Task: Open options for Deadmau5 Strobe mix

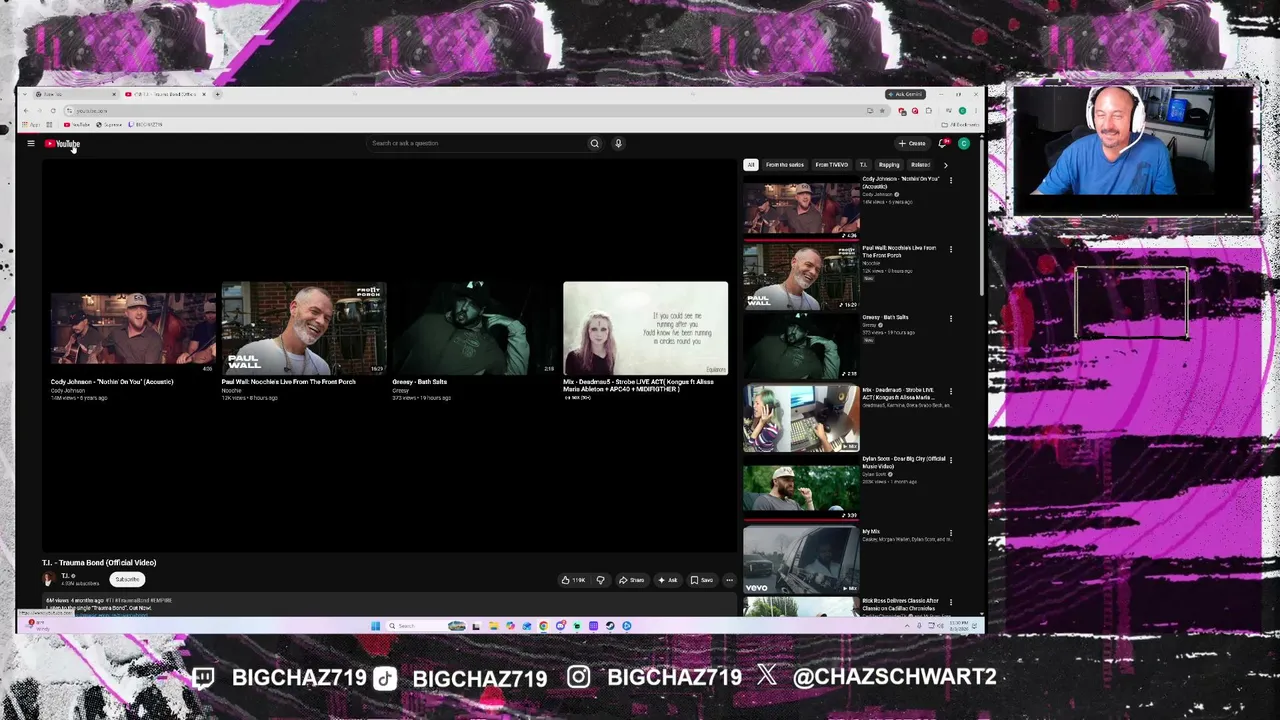Action: point(950,391)
